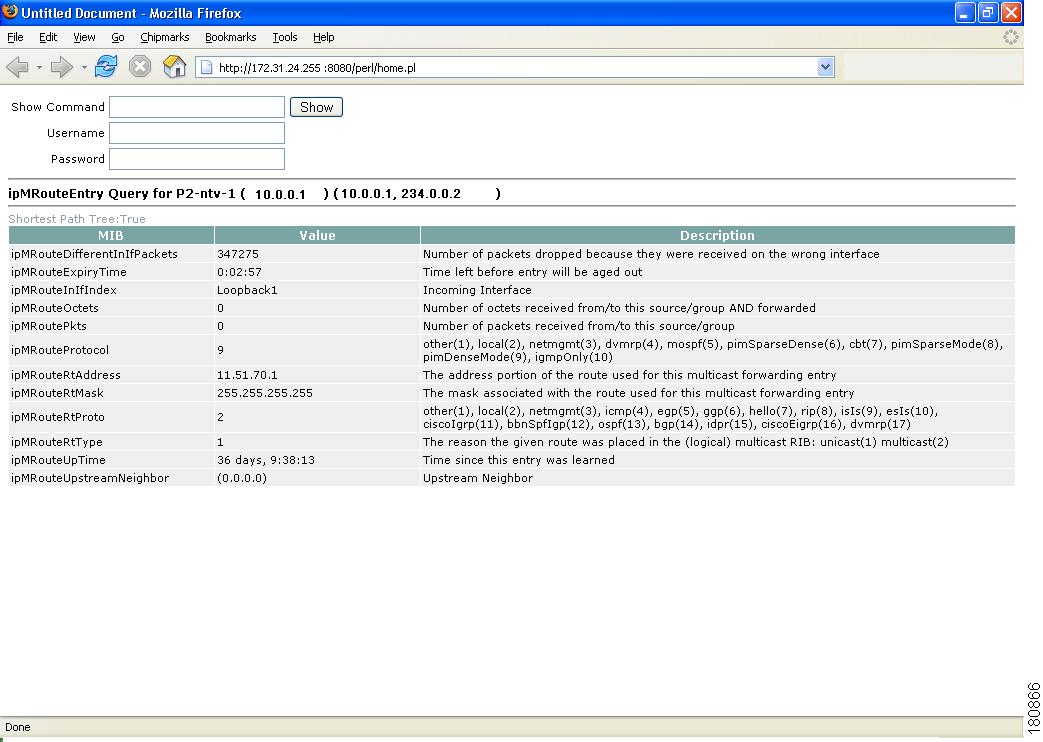Click the Reload page icon

click(105, 67)
